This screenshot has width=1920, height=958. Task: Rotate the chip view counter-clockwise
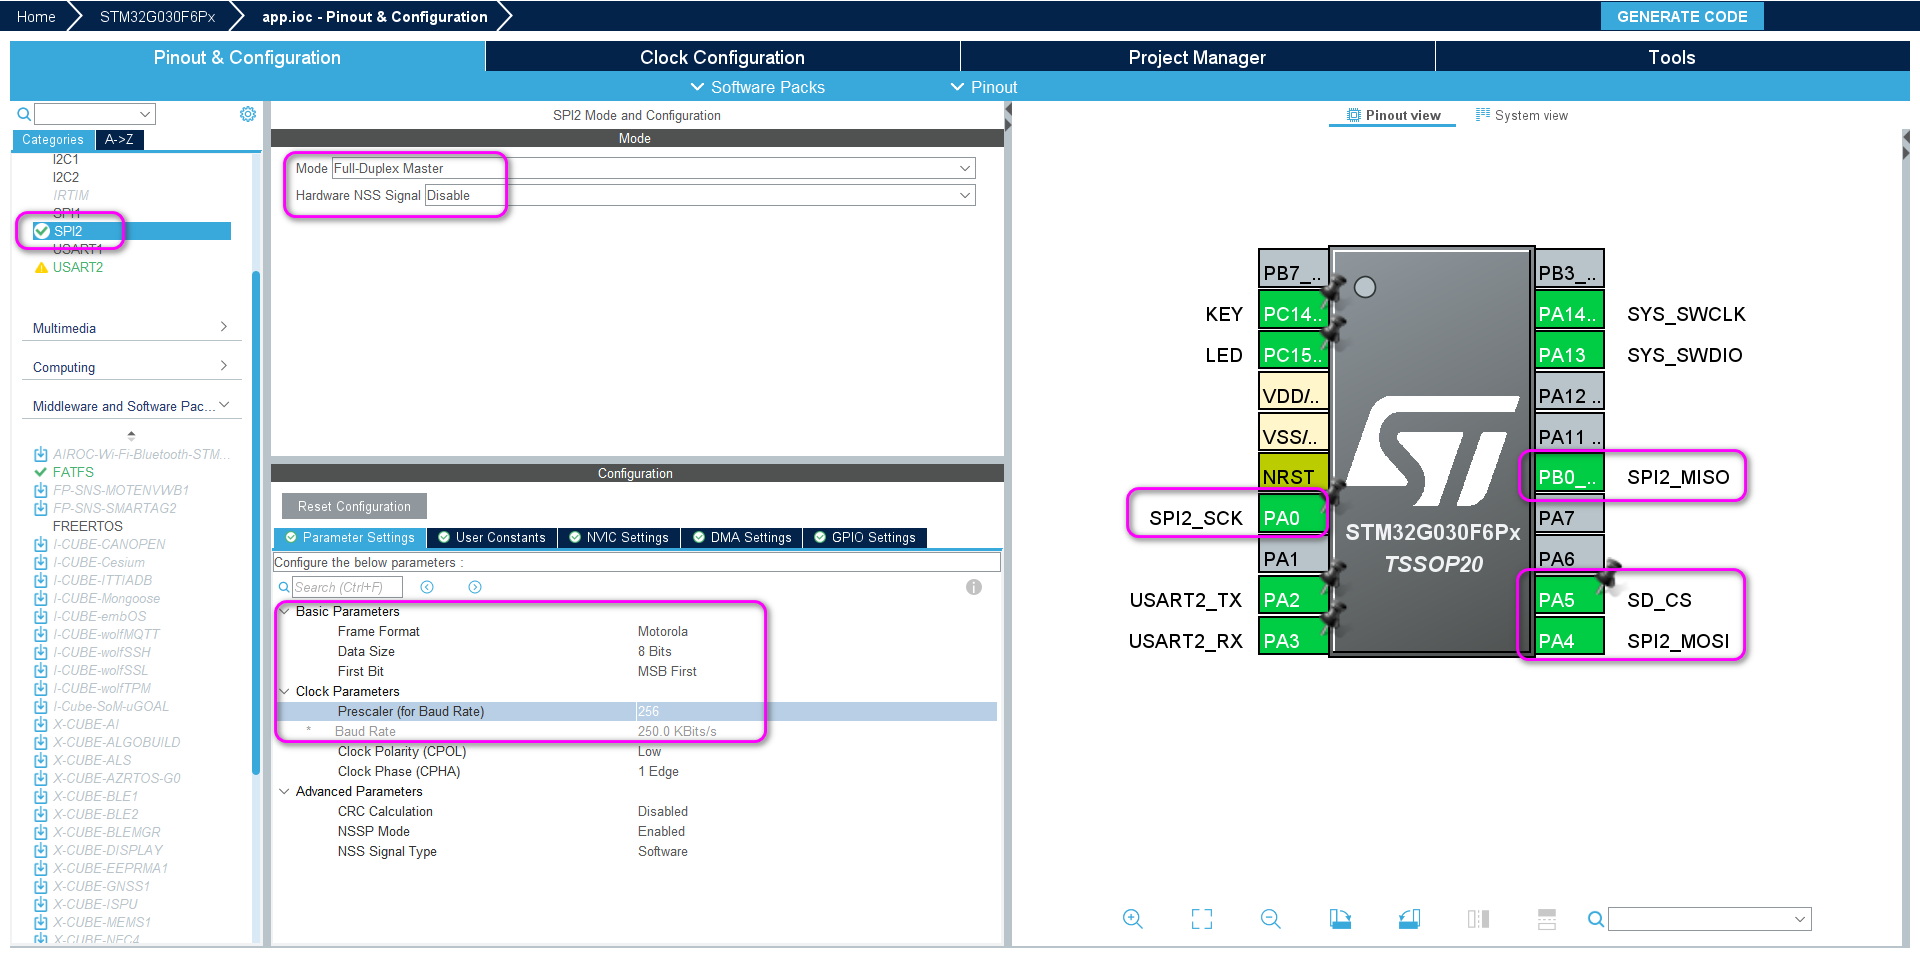click(1409, 919)
